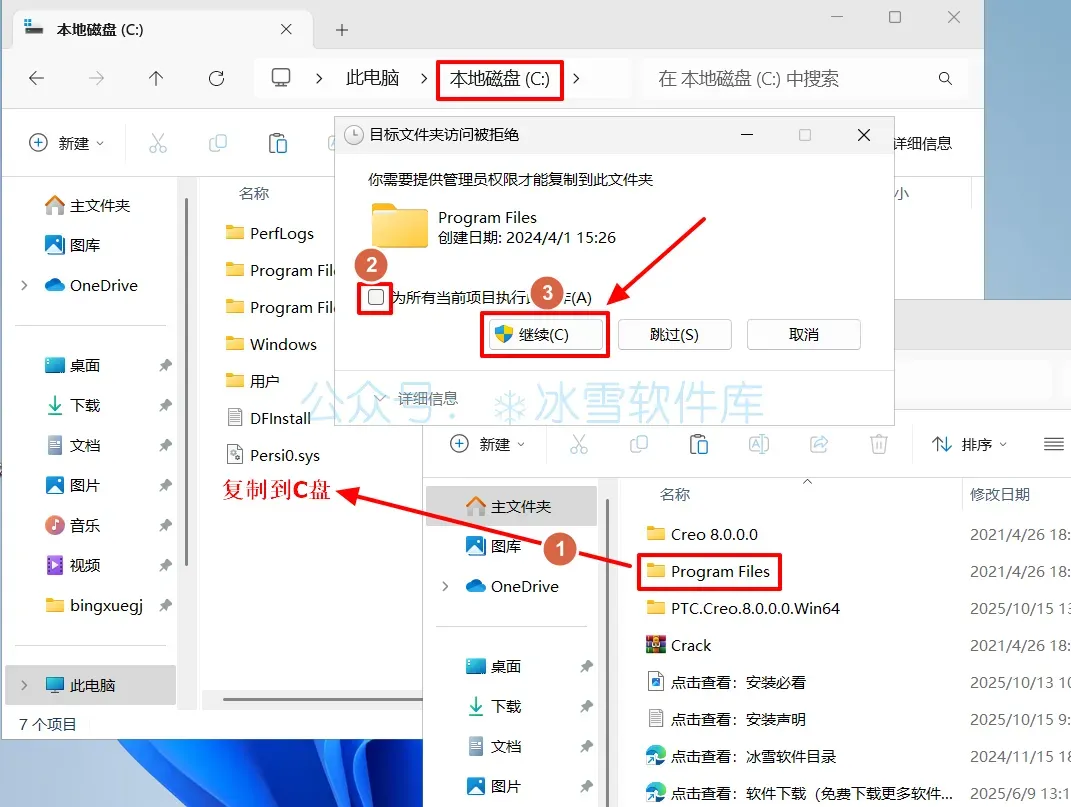Click the search magnifier icon
The width and height of the screenshot is (1071, 807).
coord(945,79)
